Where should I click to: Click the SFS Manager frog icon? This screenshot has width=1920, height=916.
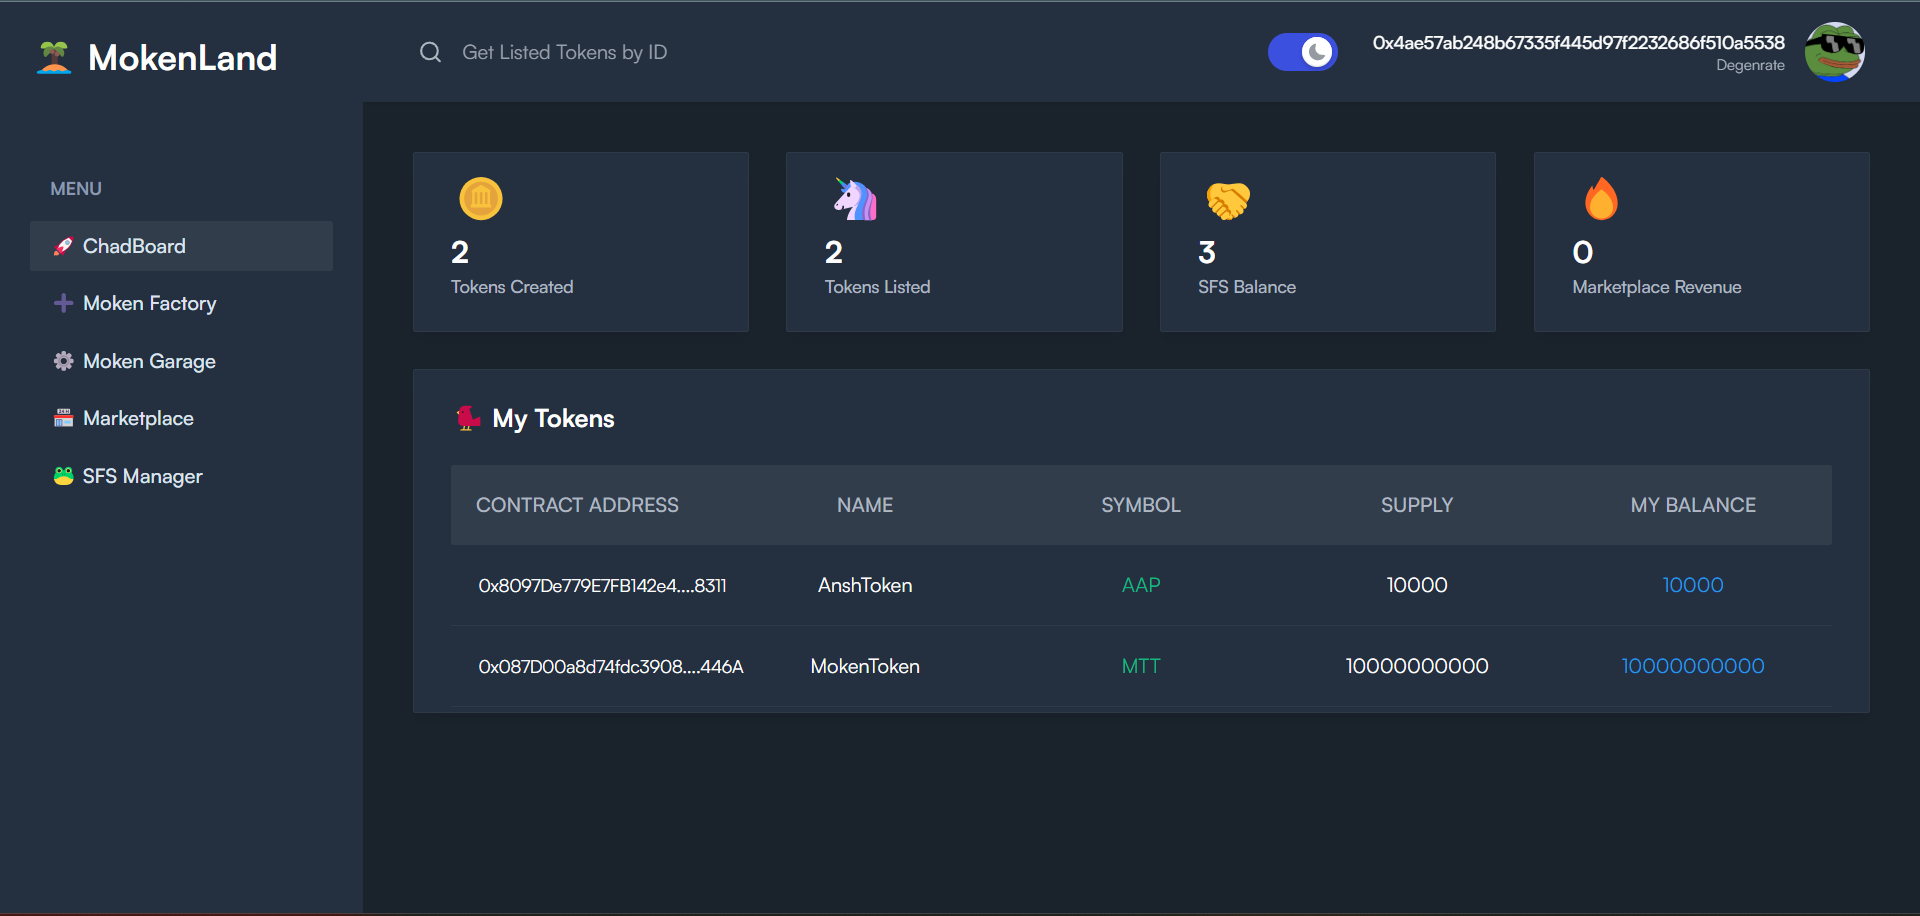(63, 476)
